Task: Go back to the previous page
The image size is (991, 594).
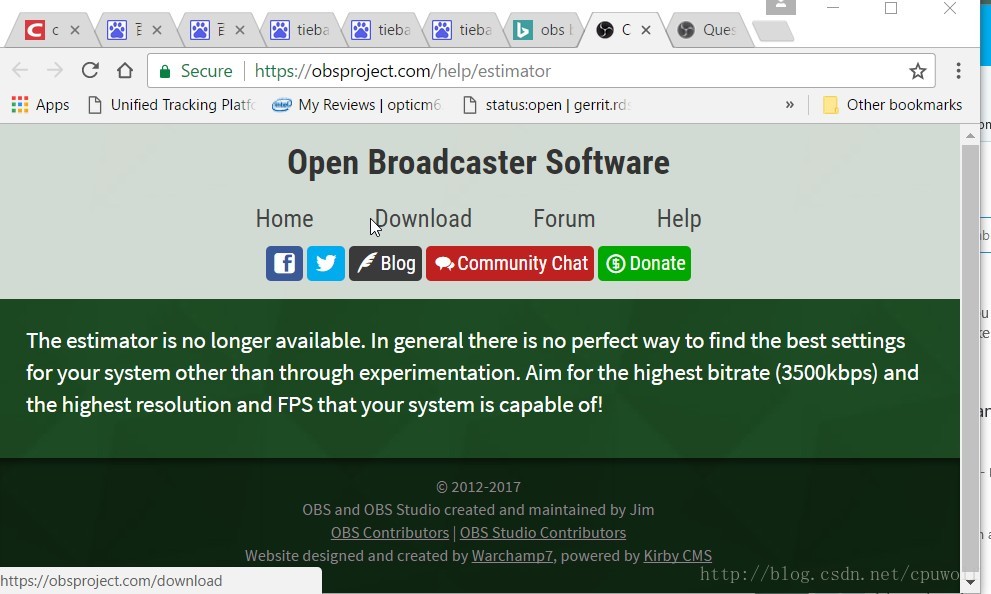Action: point(20,70)
